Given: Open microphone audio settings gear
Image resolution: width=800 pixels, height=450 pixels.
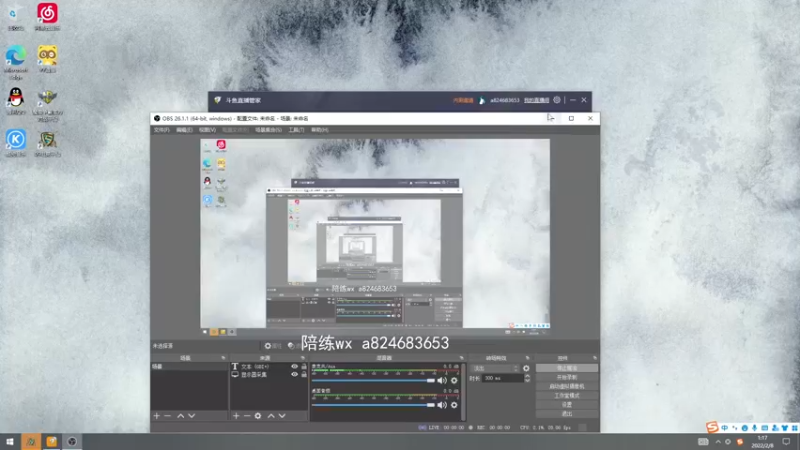Looking at the screenshot, I should point(454,380).
